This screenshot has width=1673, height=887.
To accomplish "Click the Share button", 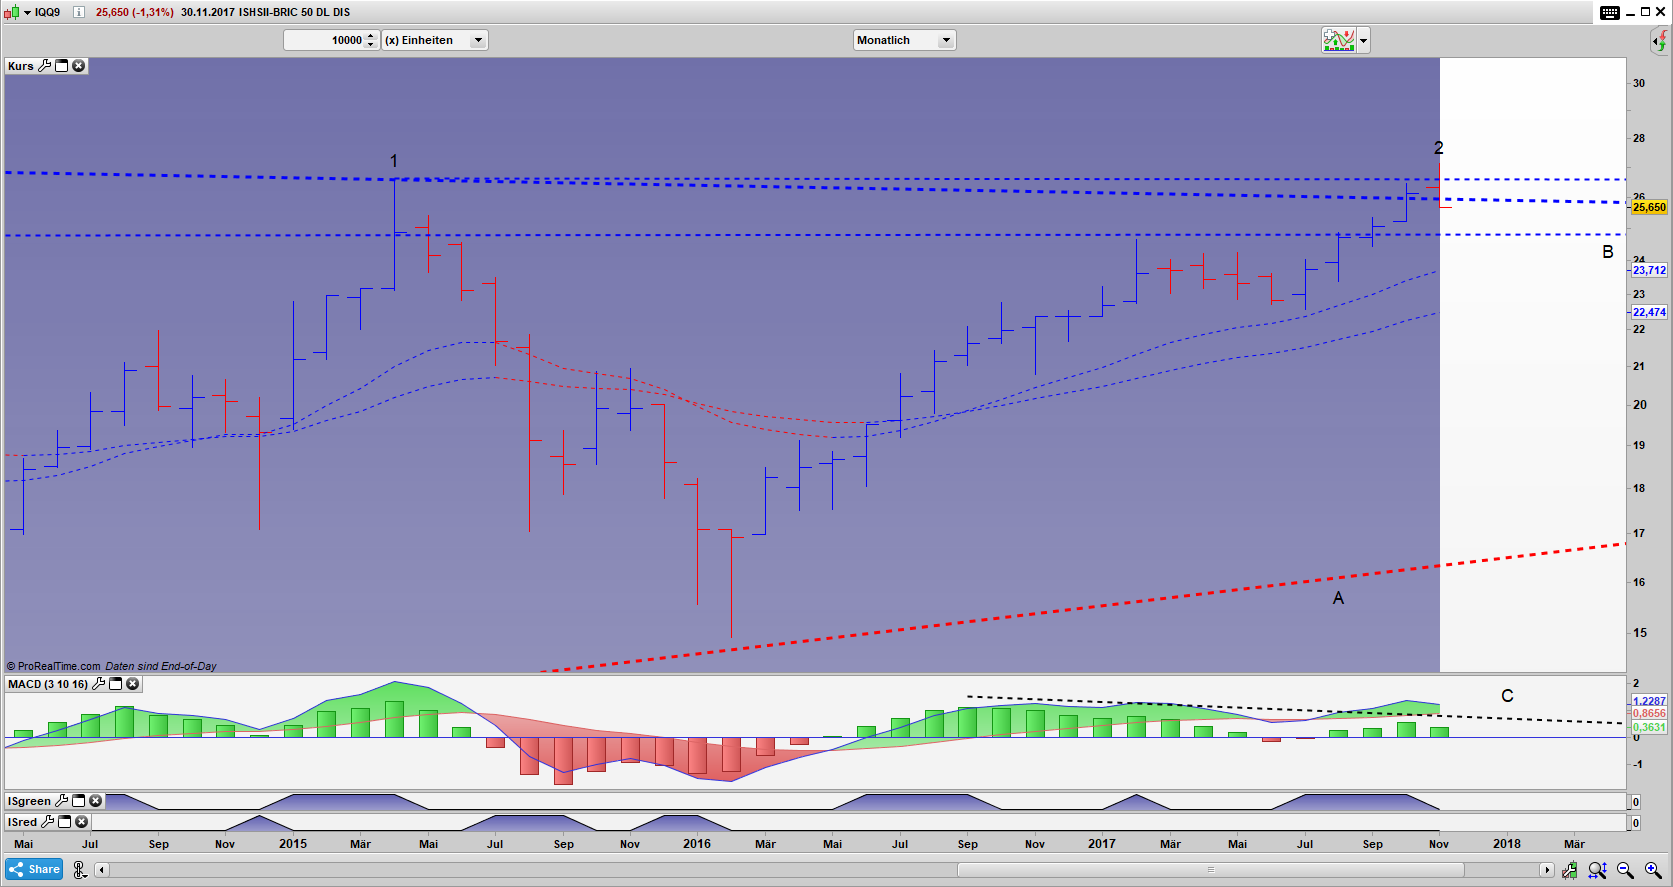I will [x=34, y=869].
